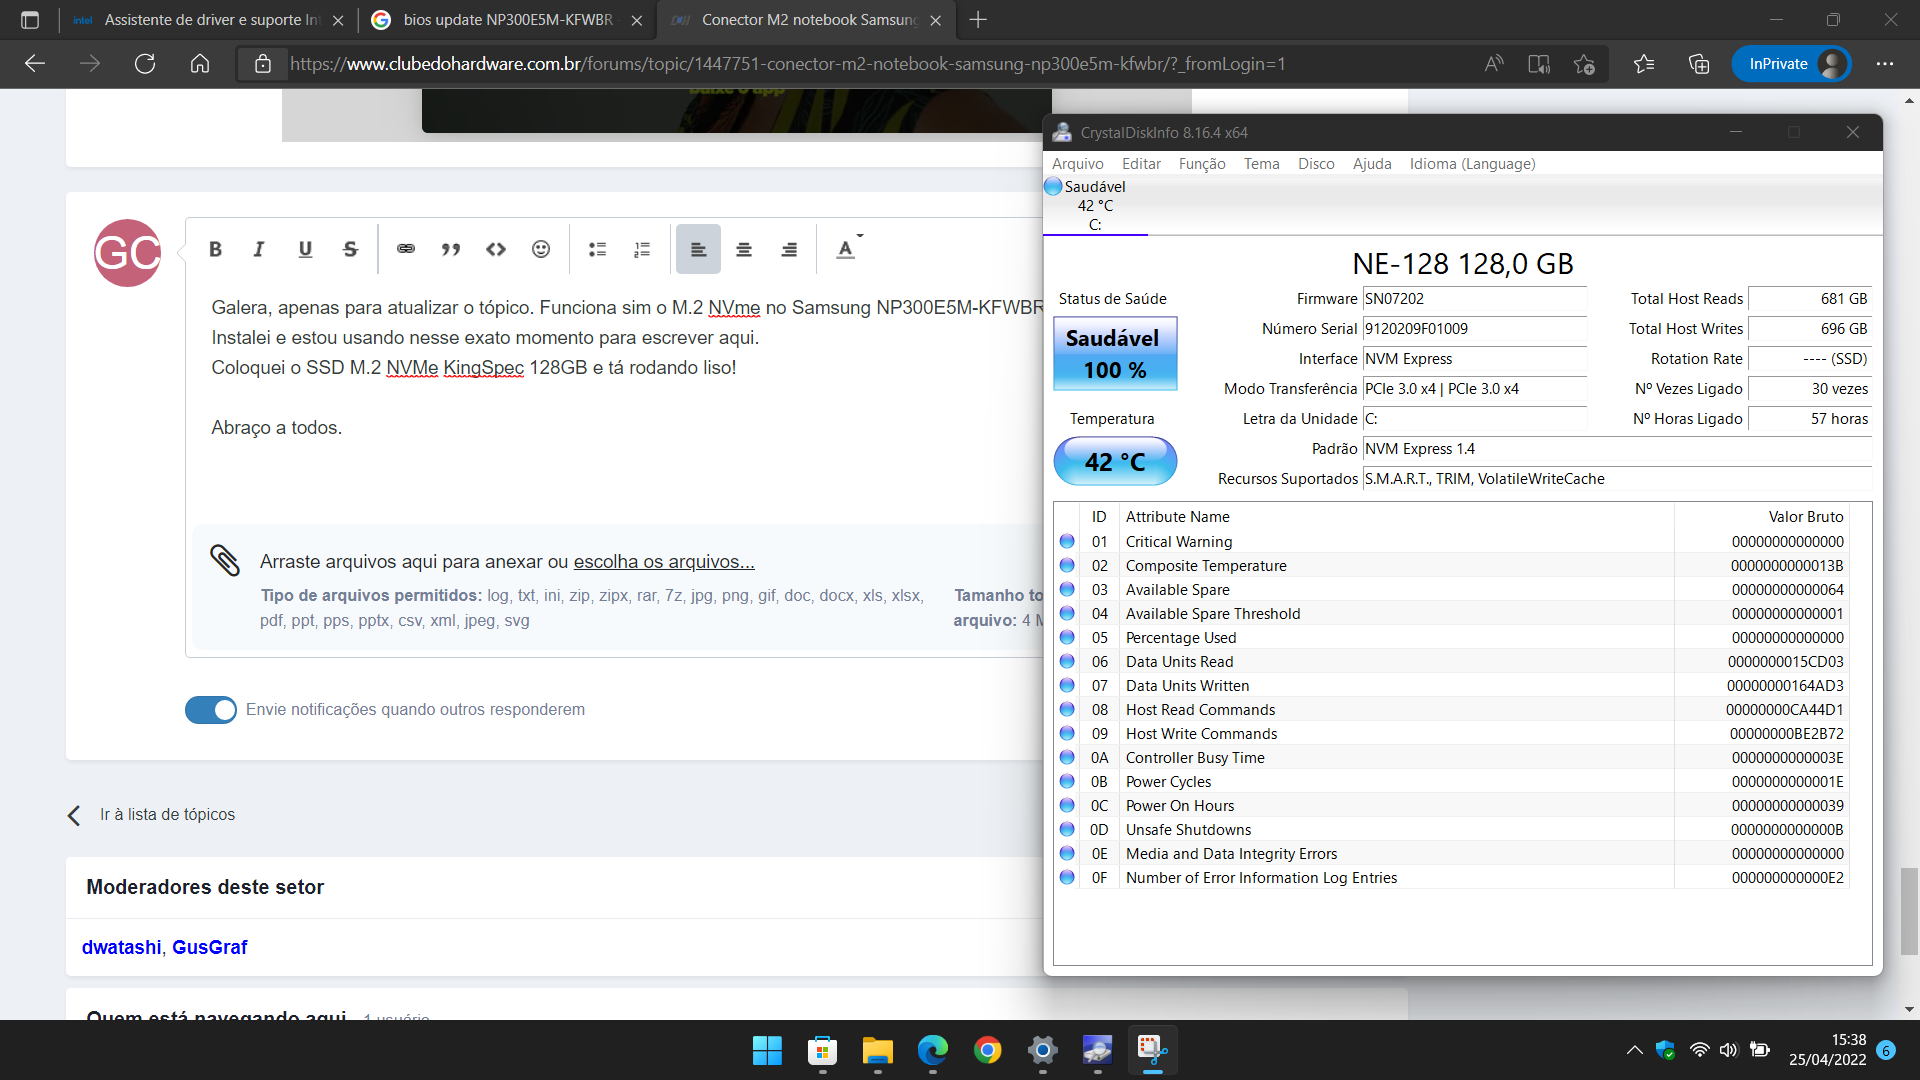Screen dimensions: 1920x1080
Task: Open Microsoft Store from taskbar
Action: point(822,1050)
